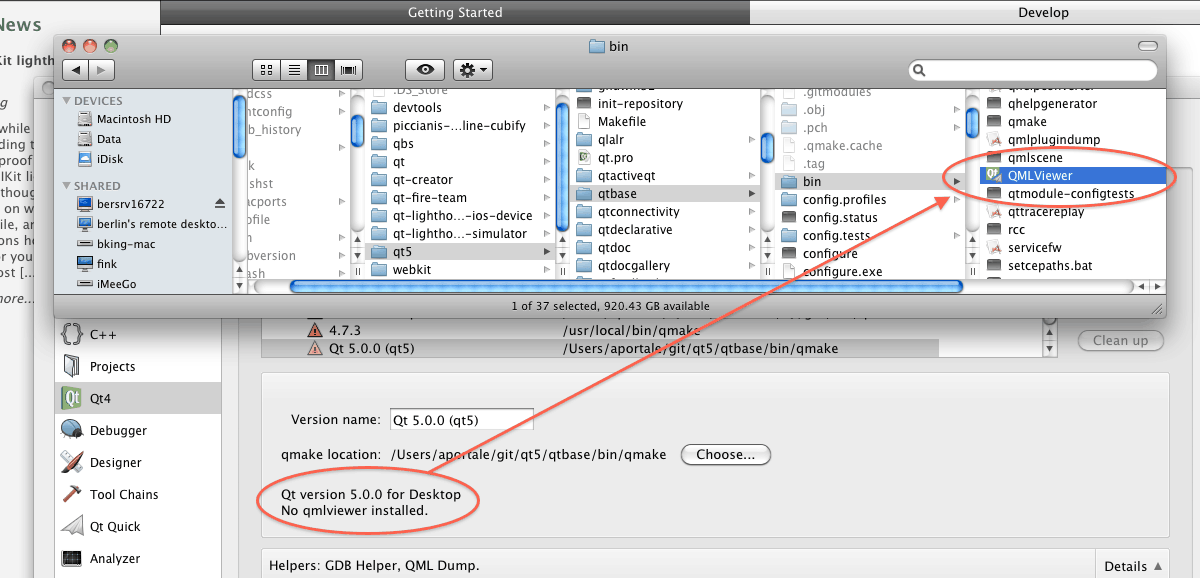Switch to the Getting Started tab
This screenshot has width=1200, height=578.
tap(455, 13)
